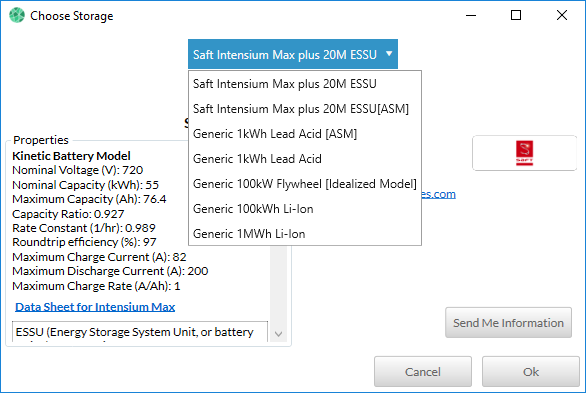586x393 pixels.
Task: Click the partially hidden website link ending in .com
Action: click(439, 194)
